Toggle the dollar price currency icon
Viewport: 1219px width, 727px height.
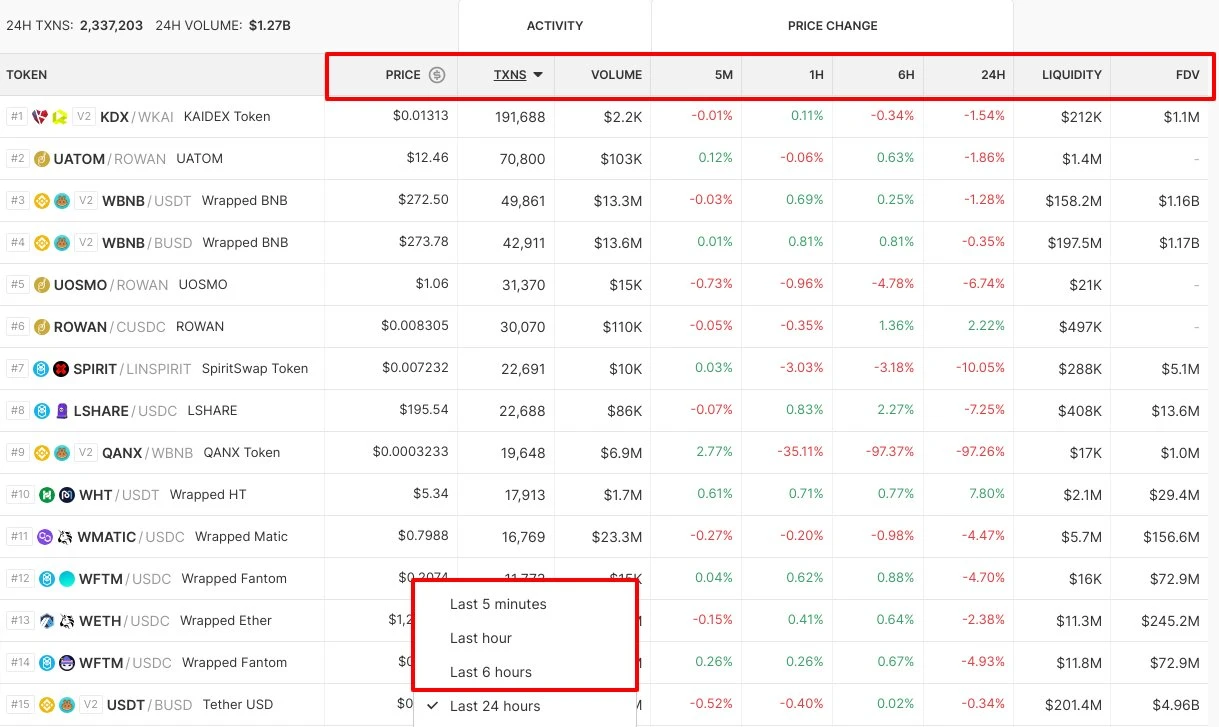click(437, 75)
